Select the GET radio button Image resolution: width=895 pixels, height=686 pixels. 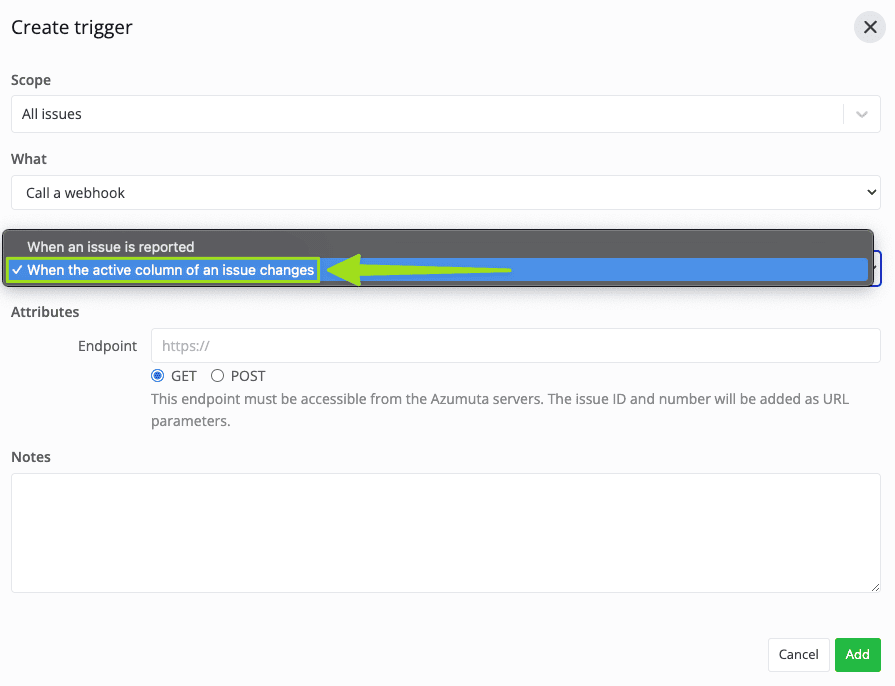(x=159, y=375)
